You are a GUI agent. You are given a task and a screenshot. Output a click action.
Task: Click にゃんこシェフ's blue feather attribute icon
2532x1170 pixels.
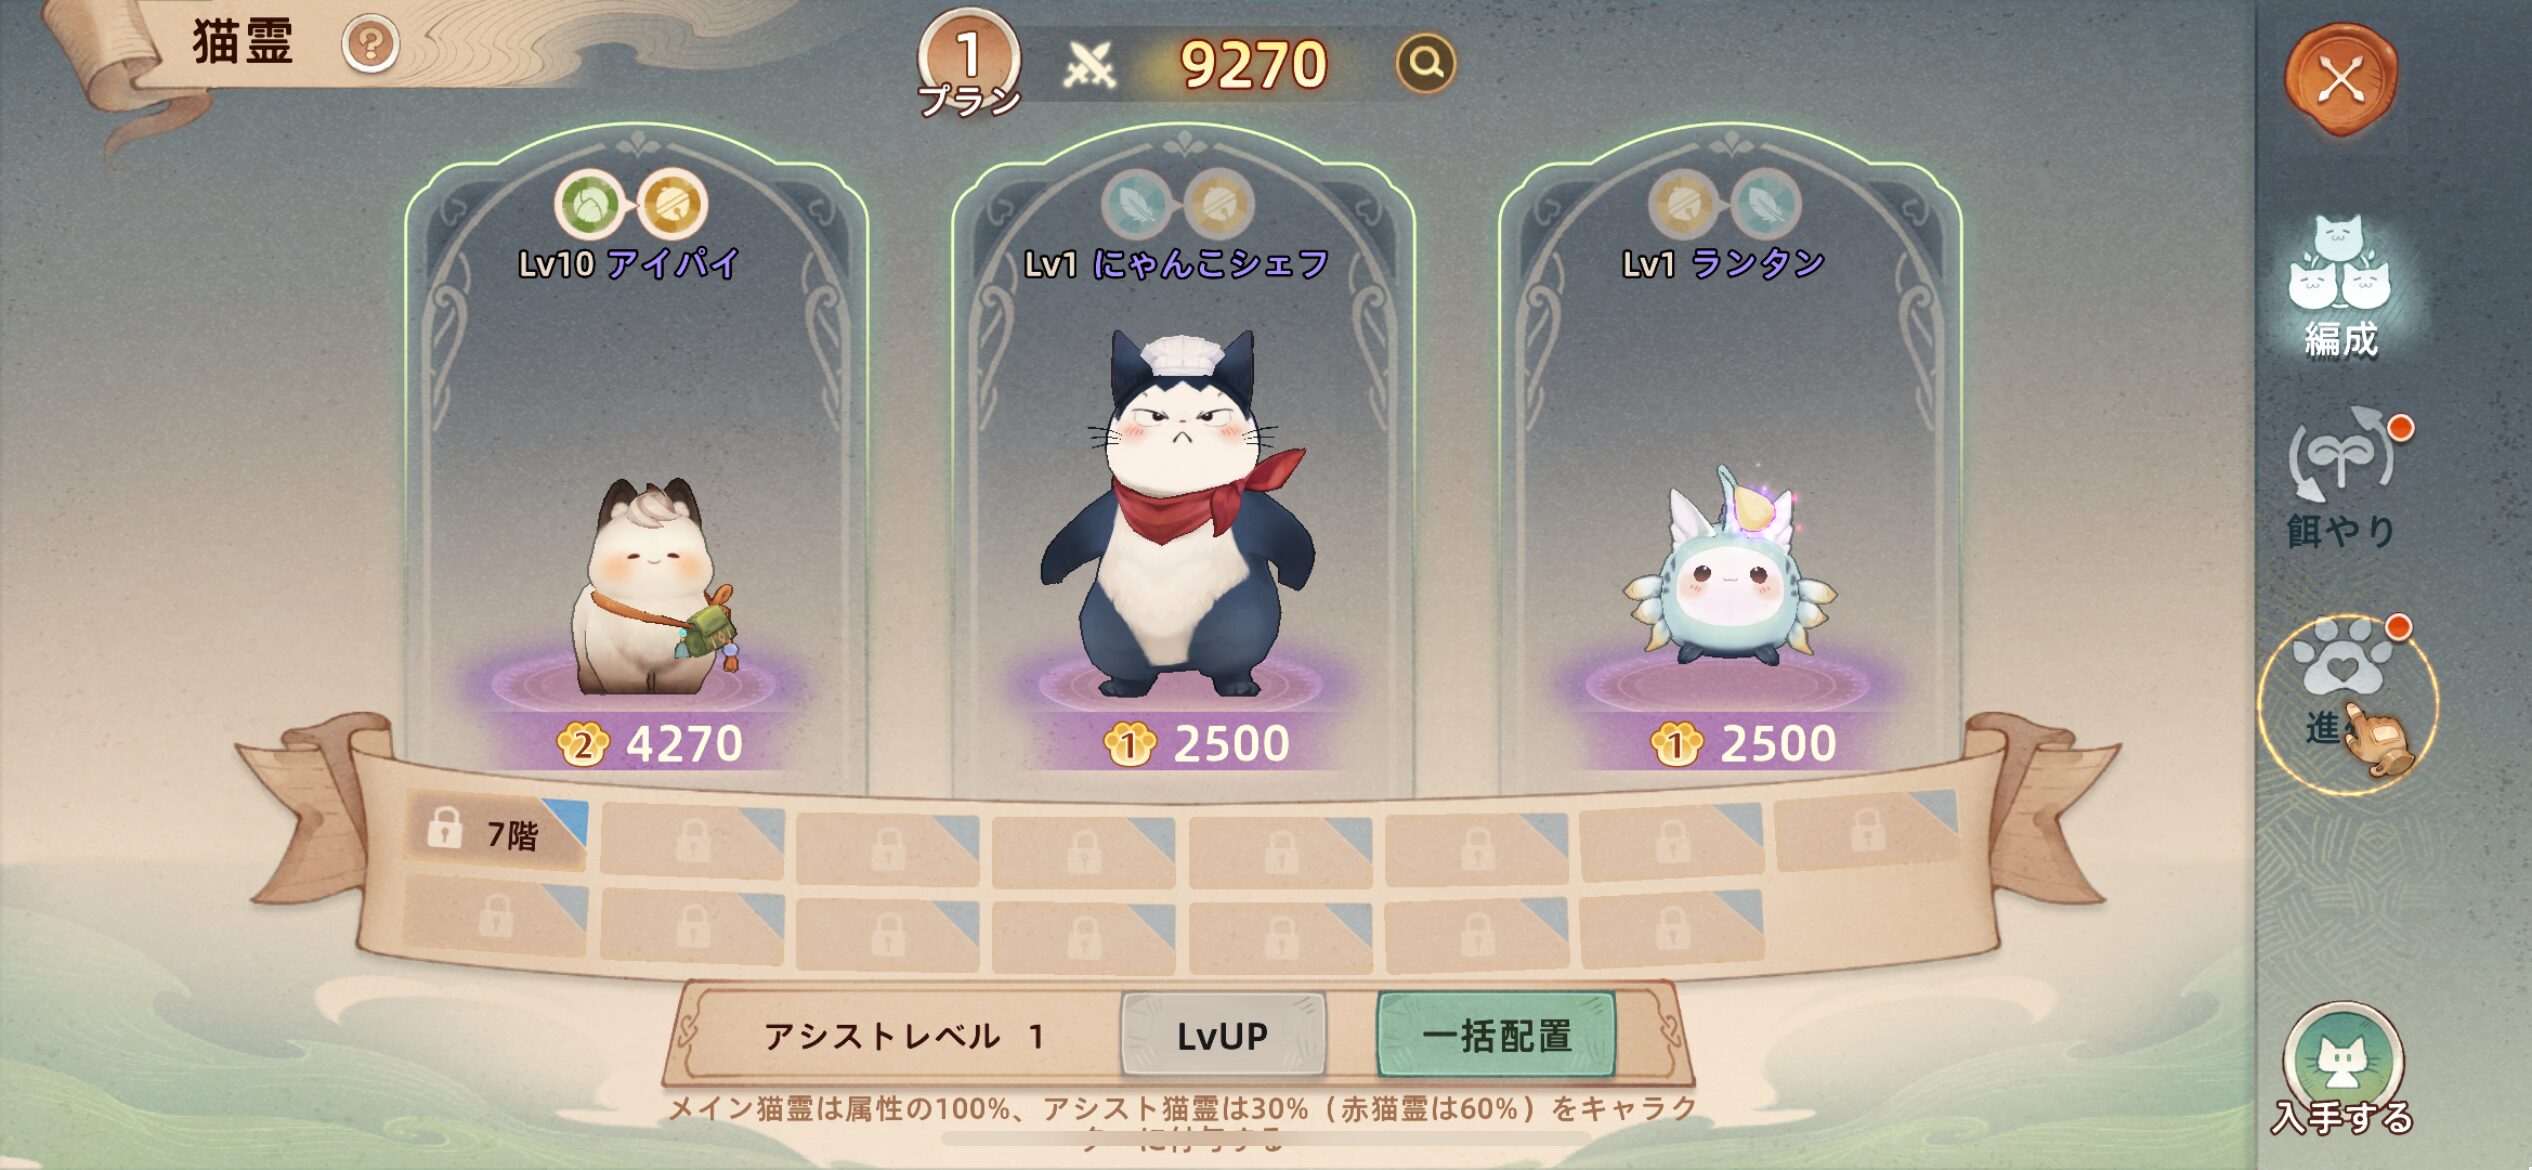[1135, 204]
